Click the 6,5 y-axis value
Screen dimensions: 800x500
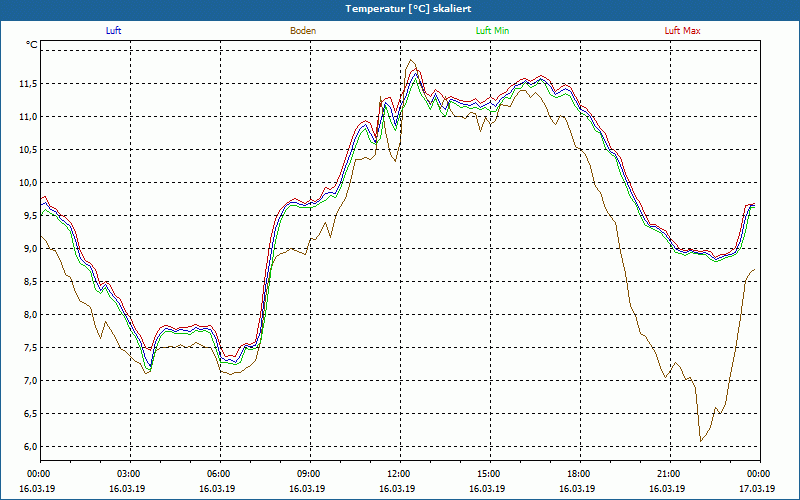(30, 414)
